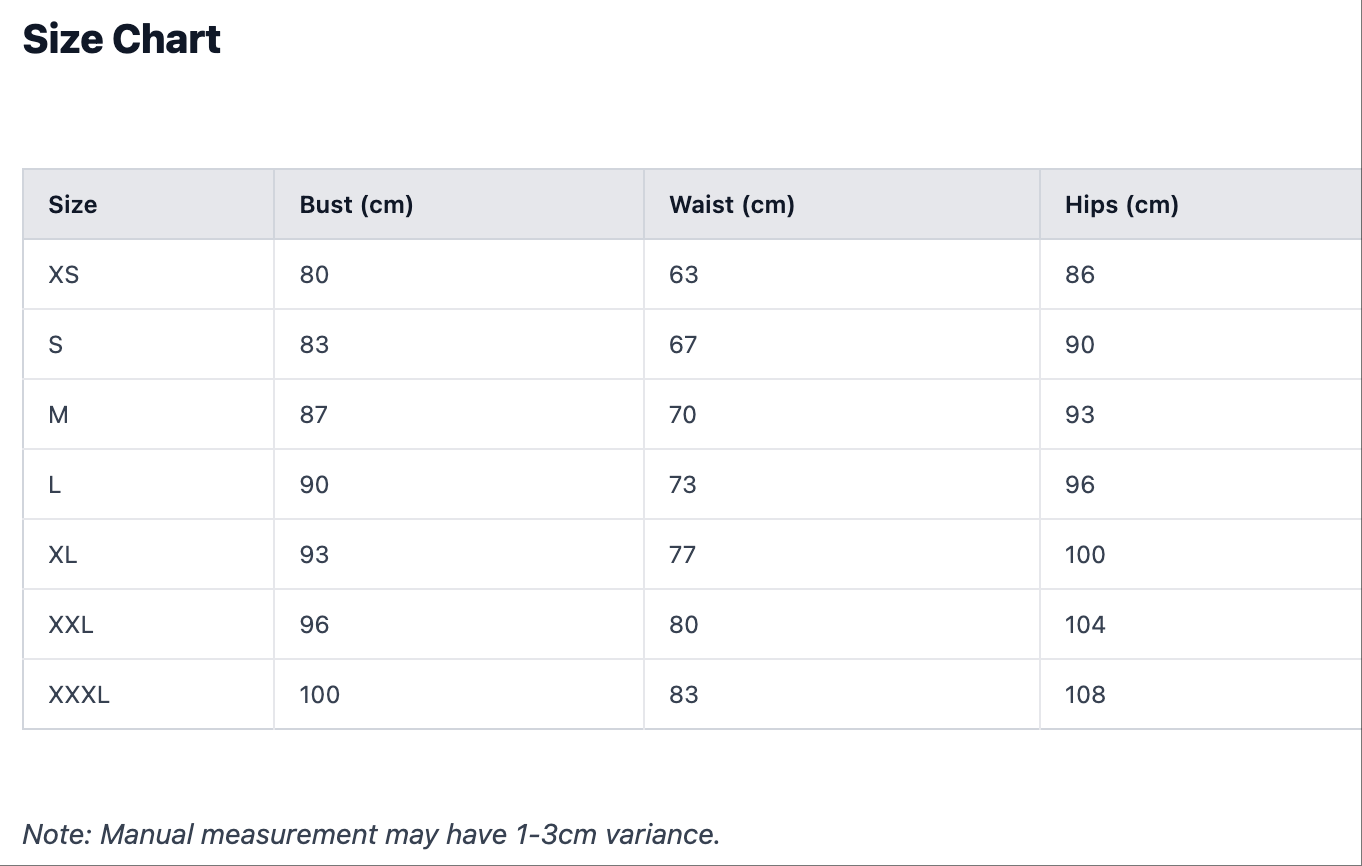1362x866 pixels.
Task: Click the XS waist value 63
Action: (x=684, y=275)
